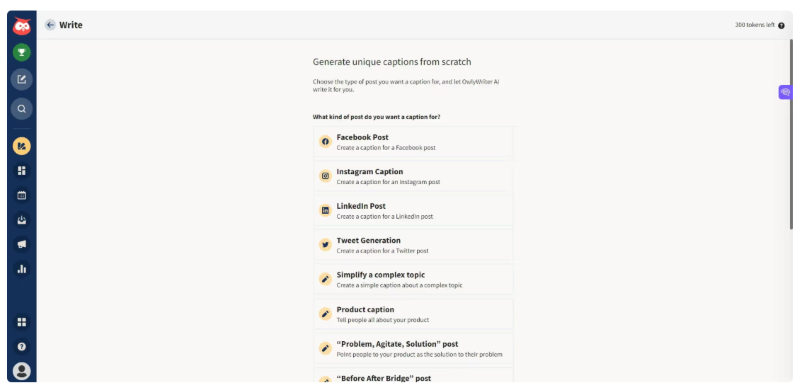This screenshot has height=388, width=800.
Task: Click the page vertical scrollbar
Action: tap(791, 134)
